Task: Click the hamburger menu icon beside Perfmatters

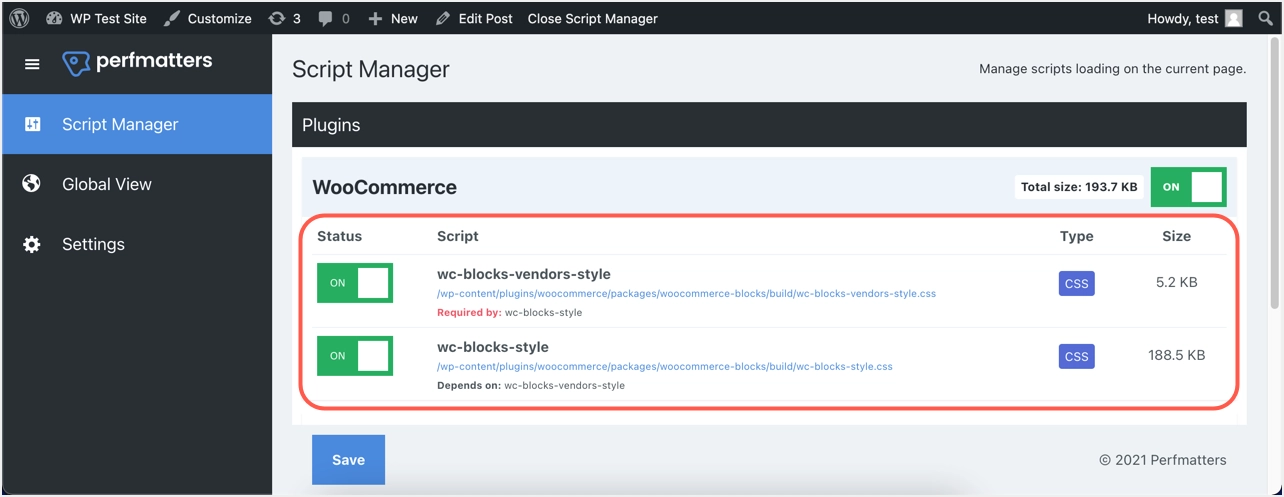Action: click(32, 64)
